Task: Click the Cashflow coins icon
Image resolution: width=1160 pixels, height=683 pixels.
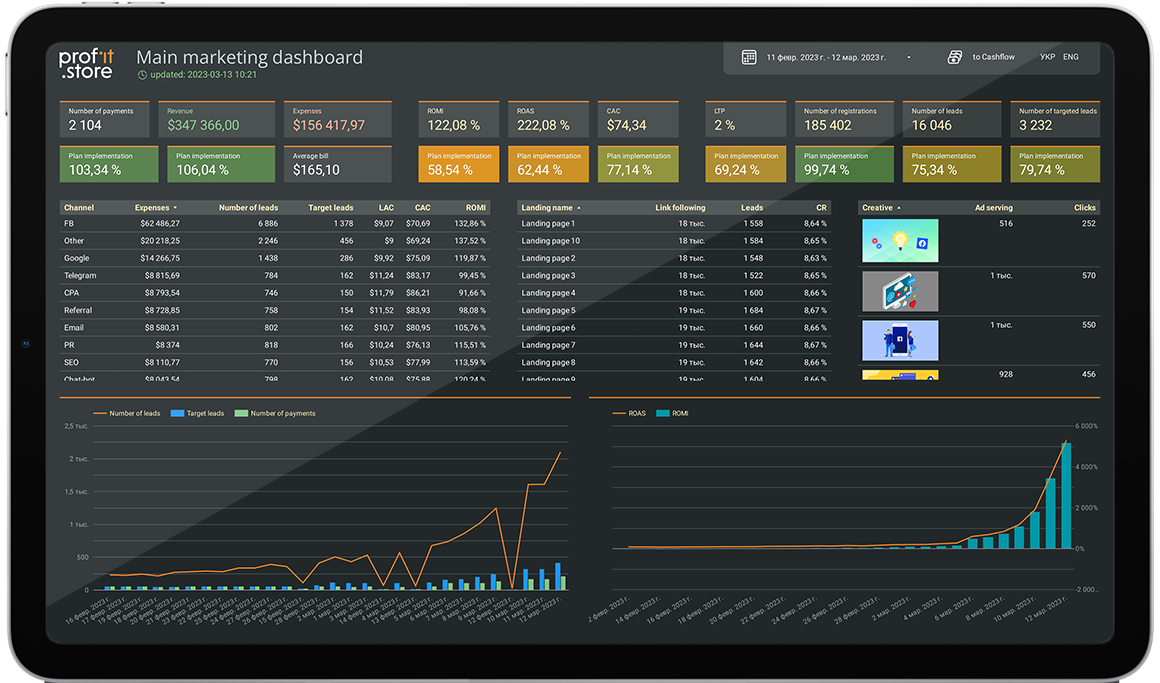Action: coord(955,58)
